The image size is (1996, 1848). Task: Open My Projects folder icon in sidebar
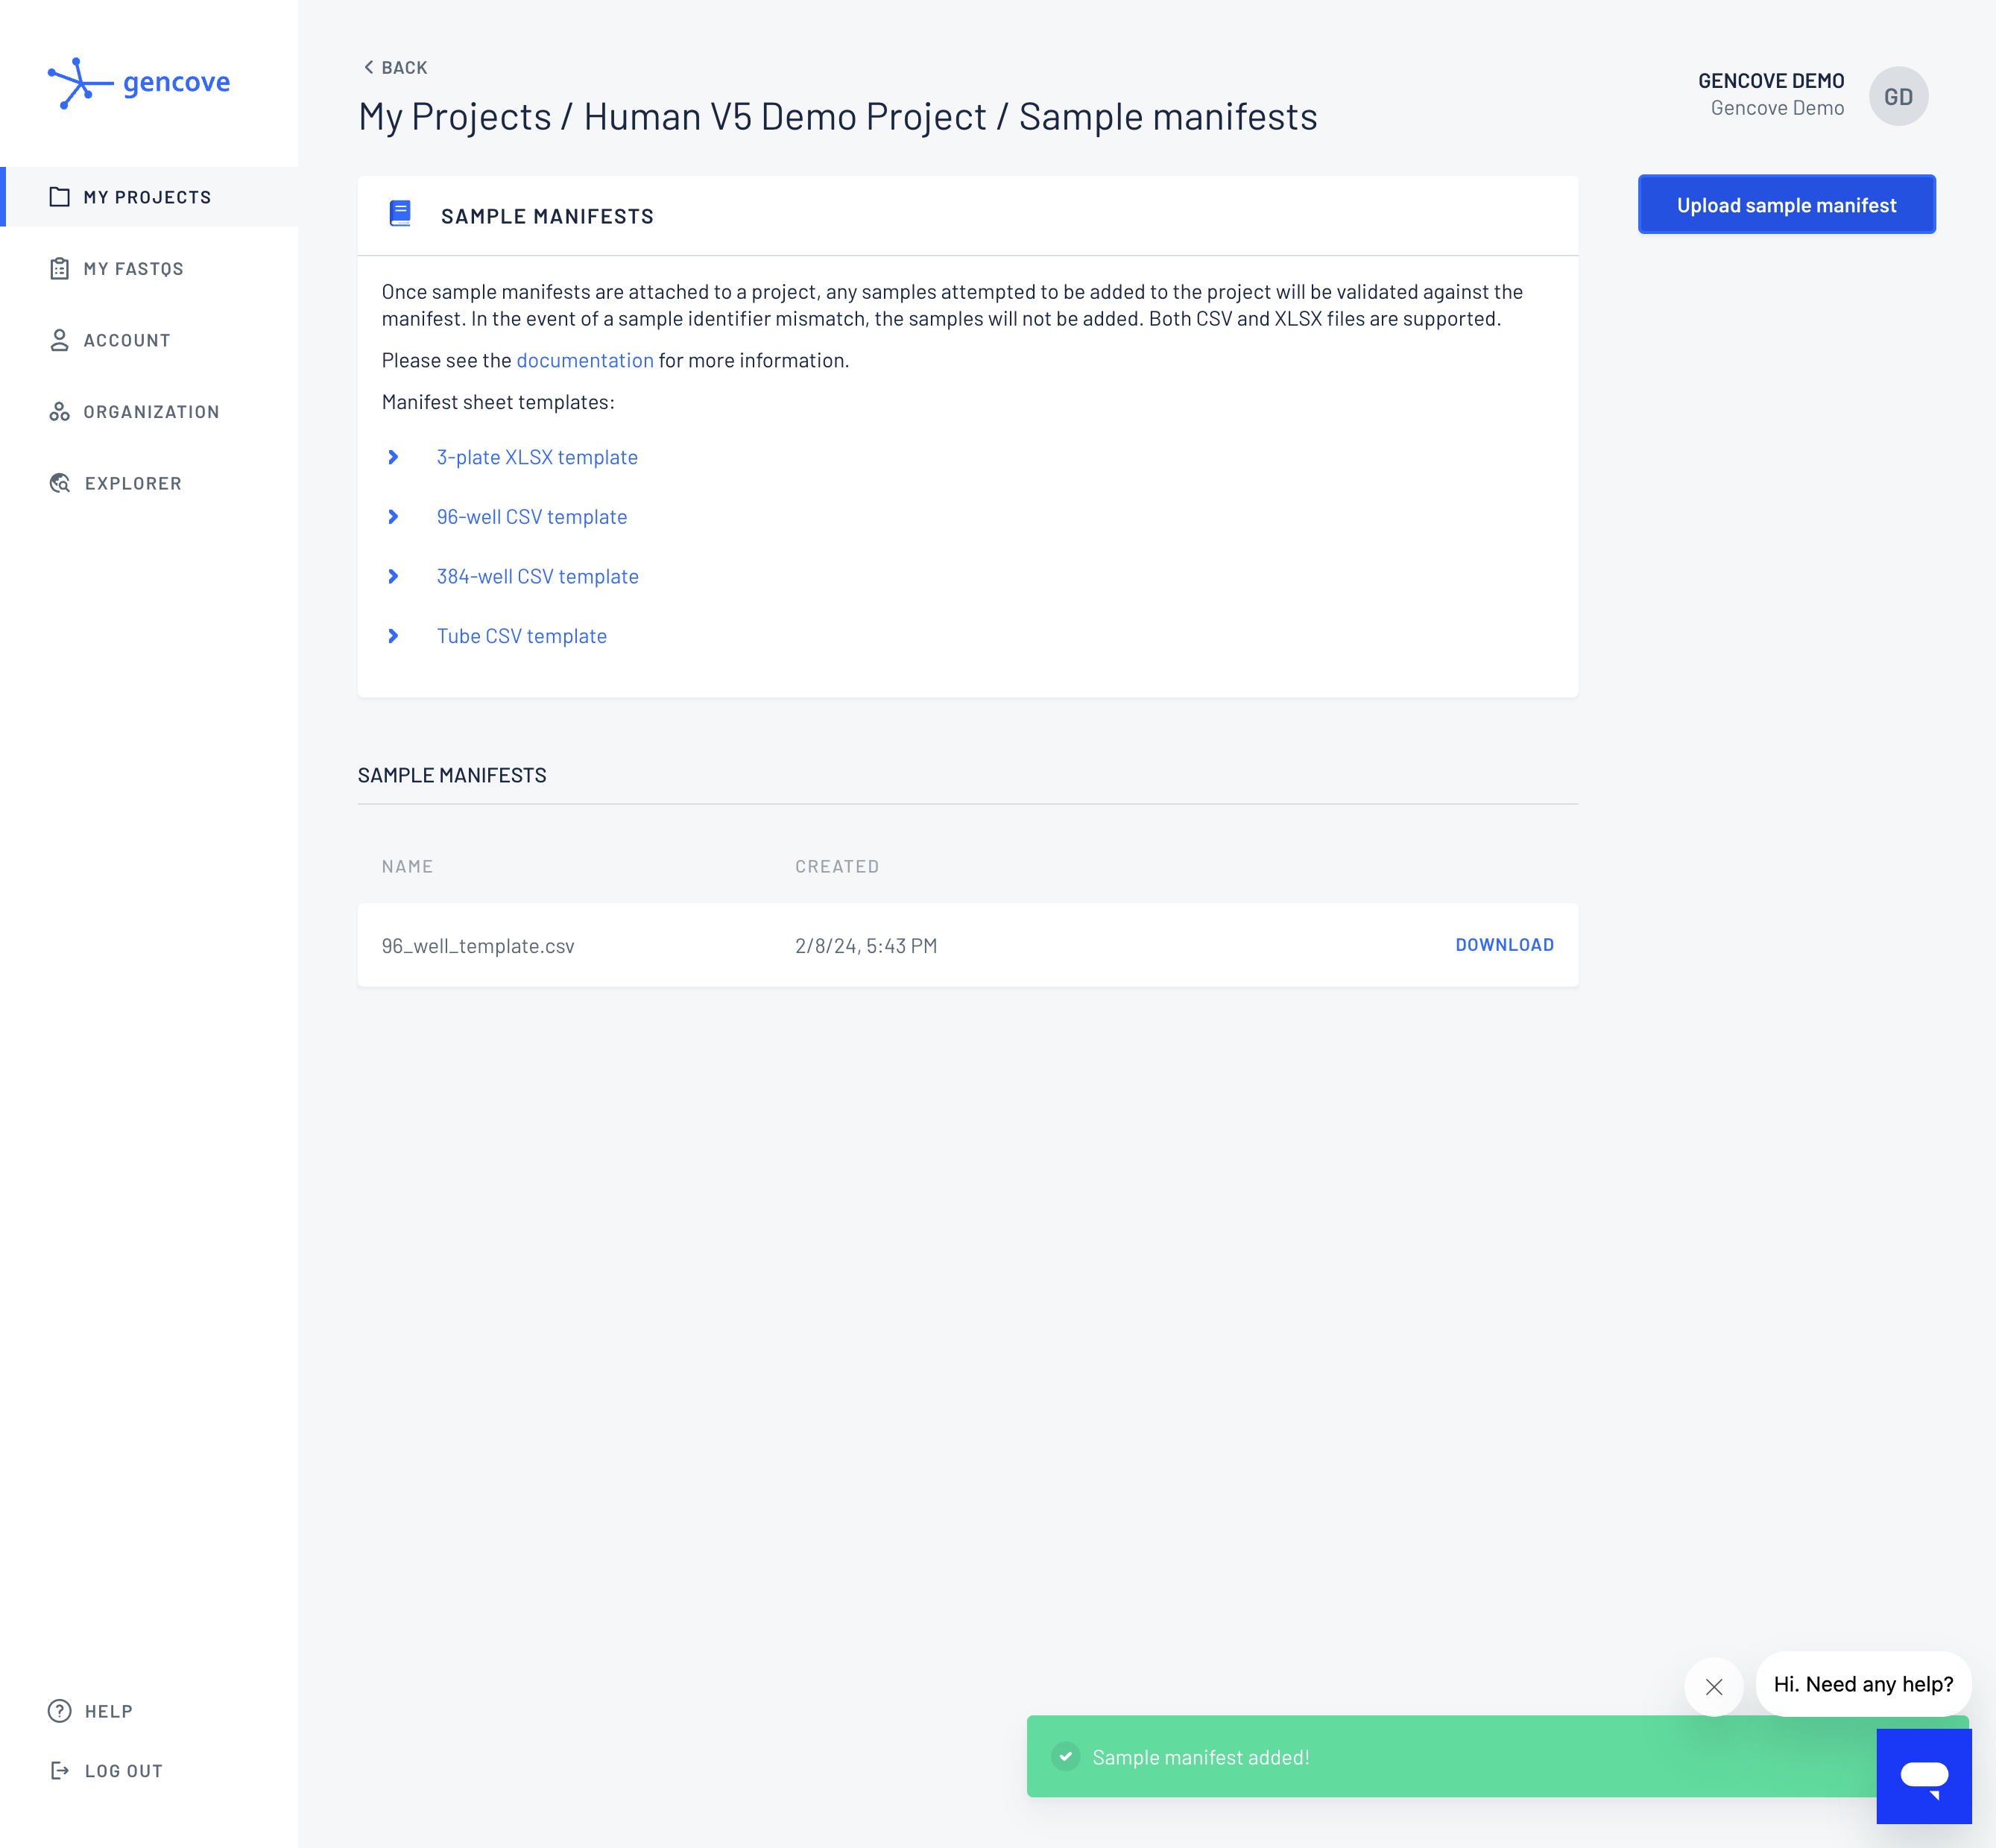coord(60,197)
